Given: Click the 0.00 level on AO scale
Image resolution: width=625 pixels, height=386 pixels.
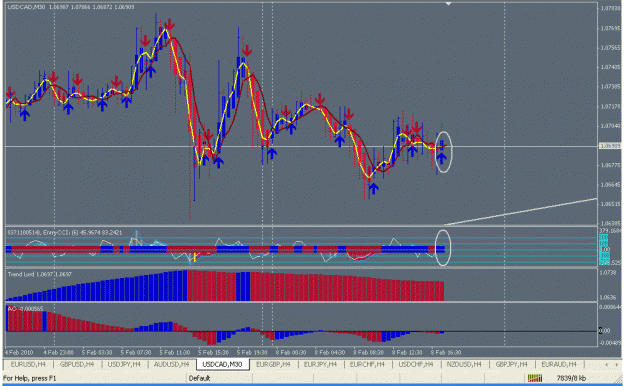Looking at the screenshot, I should click(x=605, y=331).
